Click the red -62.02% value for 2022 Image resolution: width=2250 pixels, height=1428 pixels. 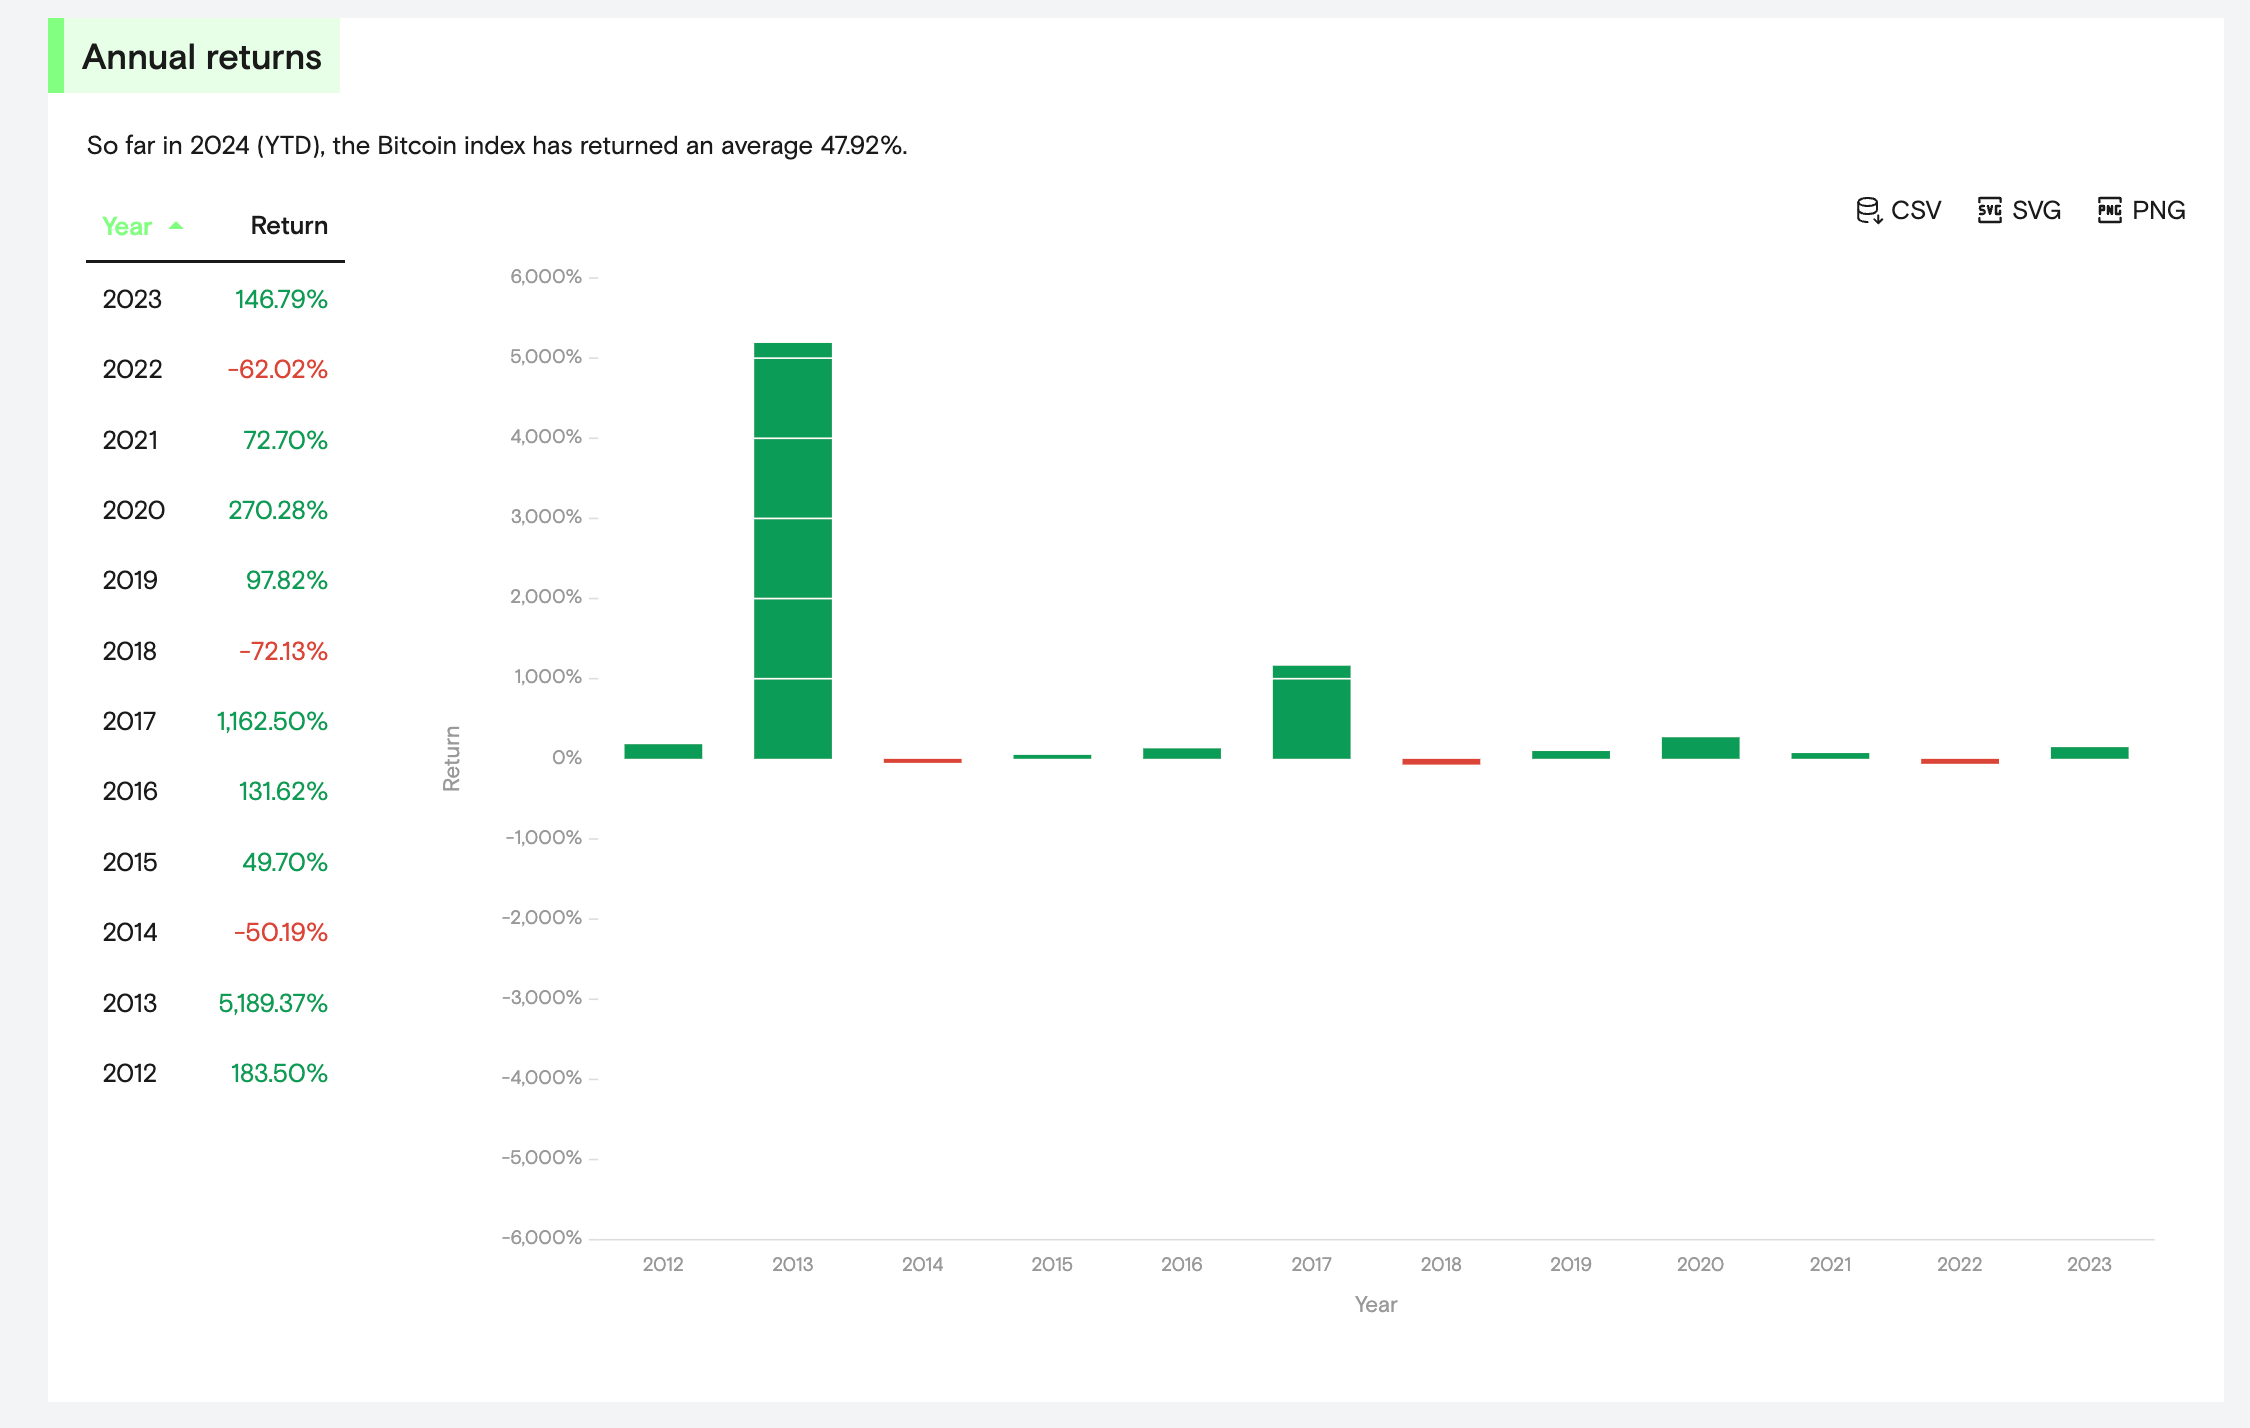pos(280,369)
